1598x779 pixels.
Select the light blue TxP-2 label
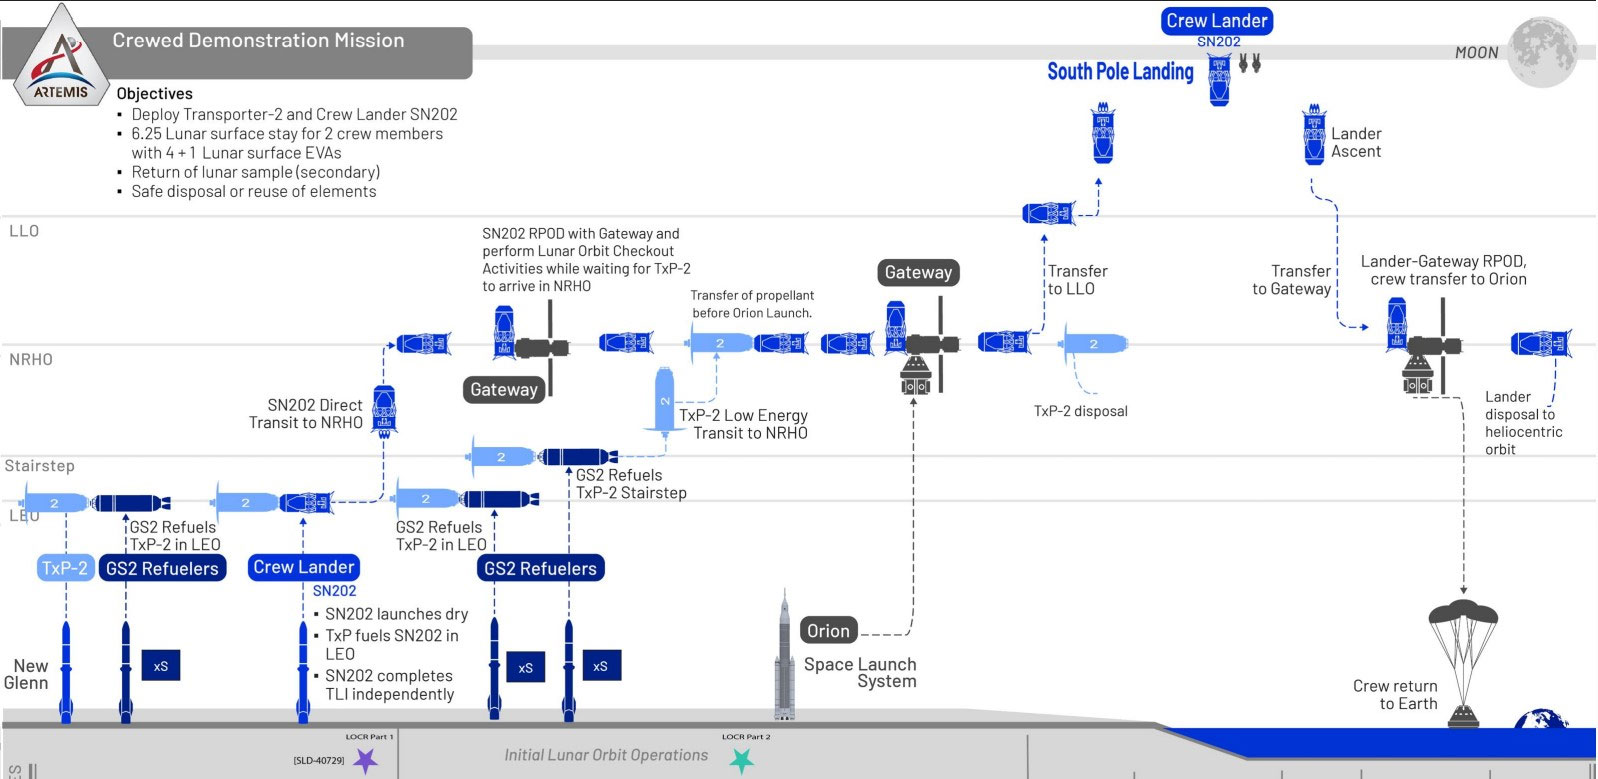point(64,568)
